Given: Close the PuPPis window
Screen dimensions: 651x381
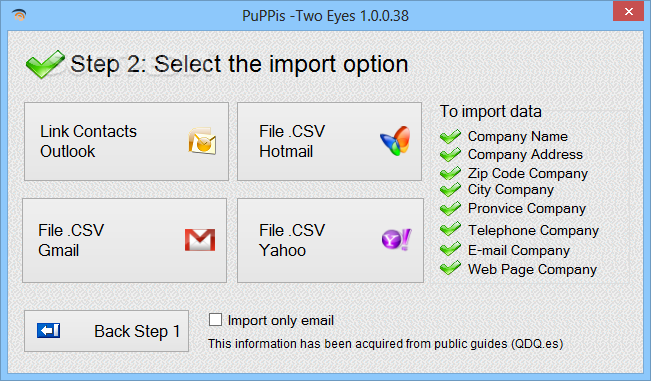Looking at the screenshot, I should tap(629, 11).
